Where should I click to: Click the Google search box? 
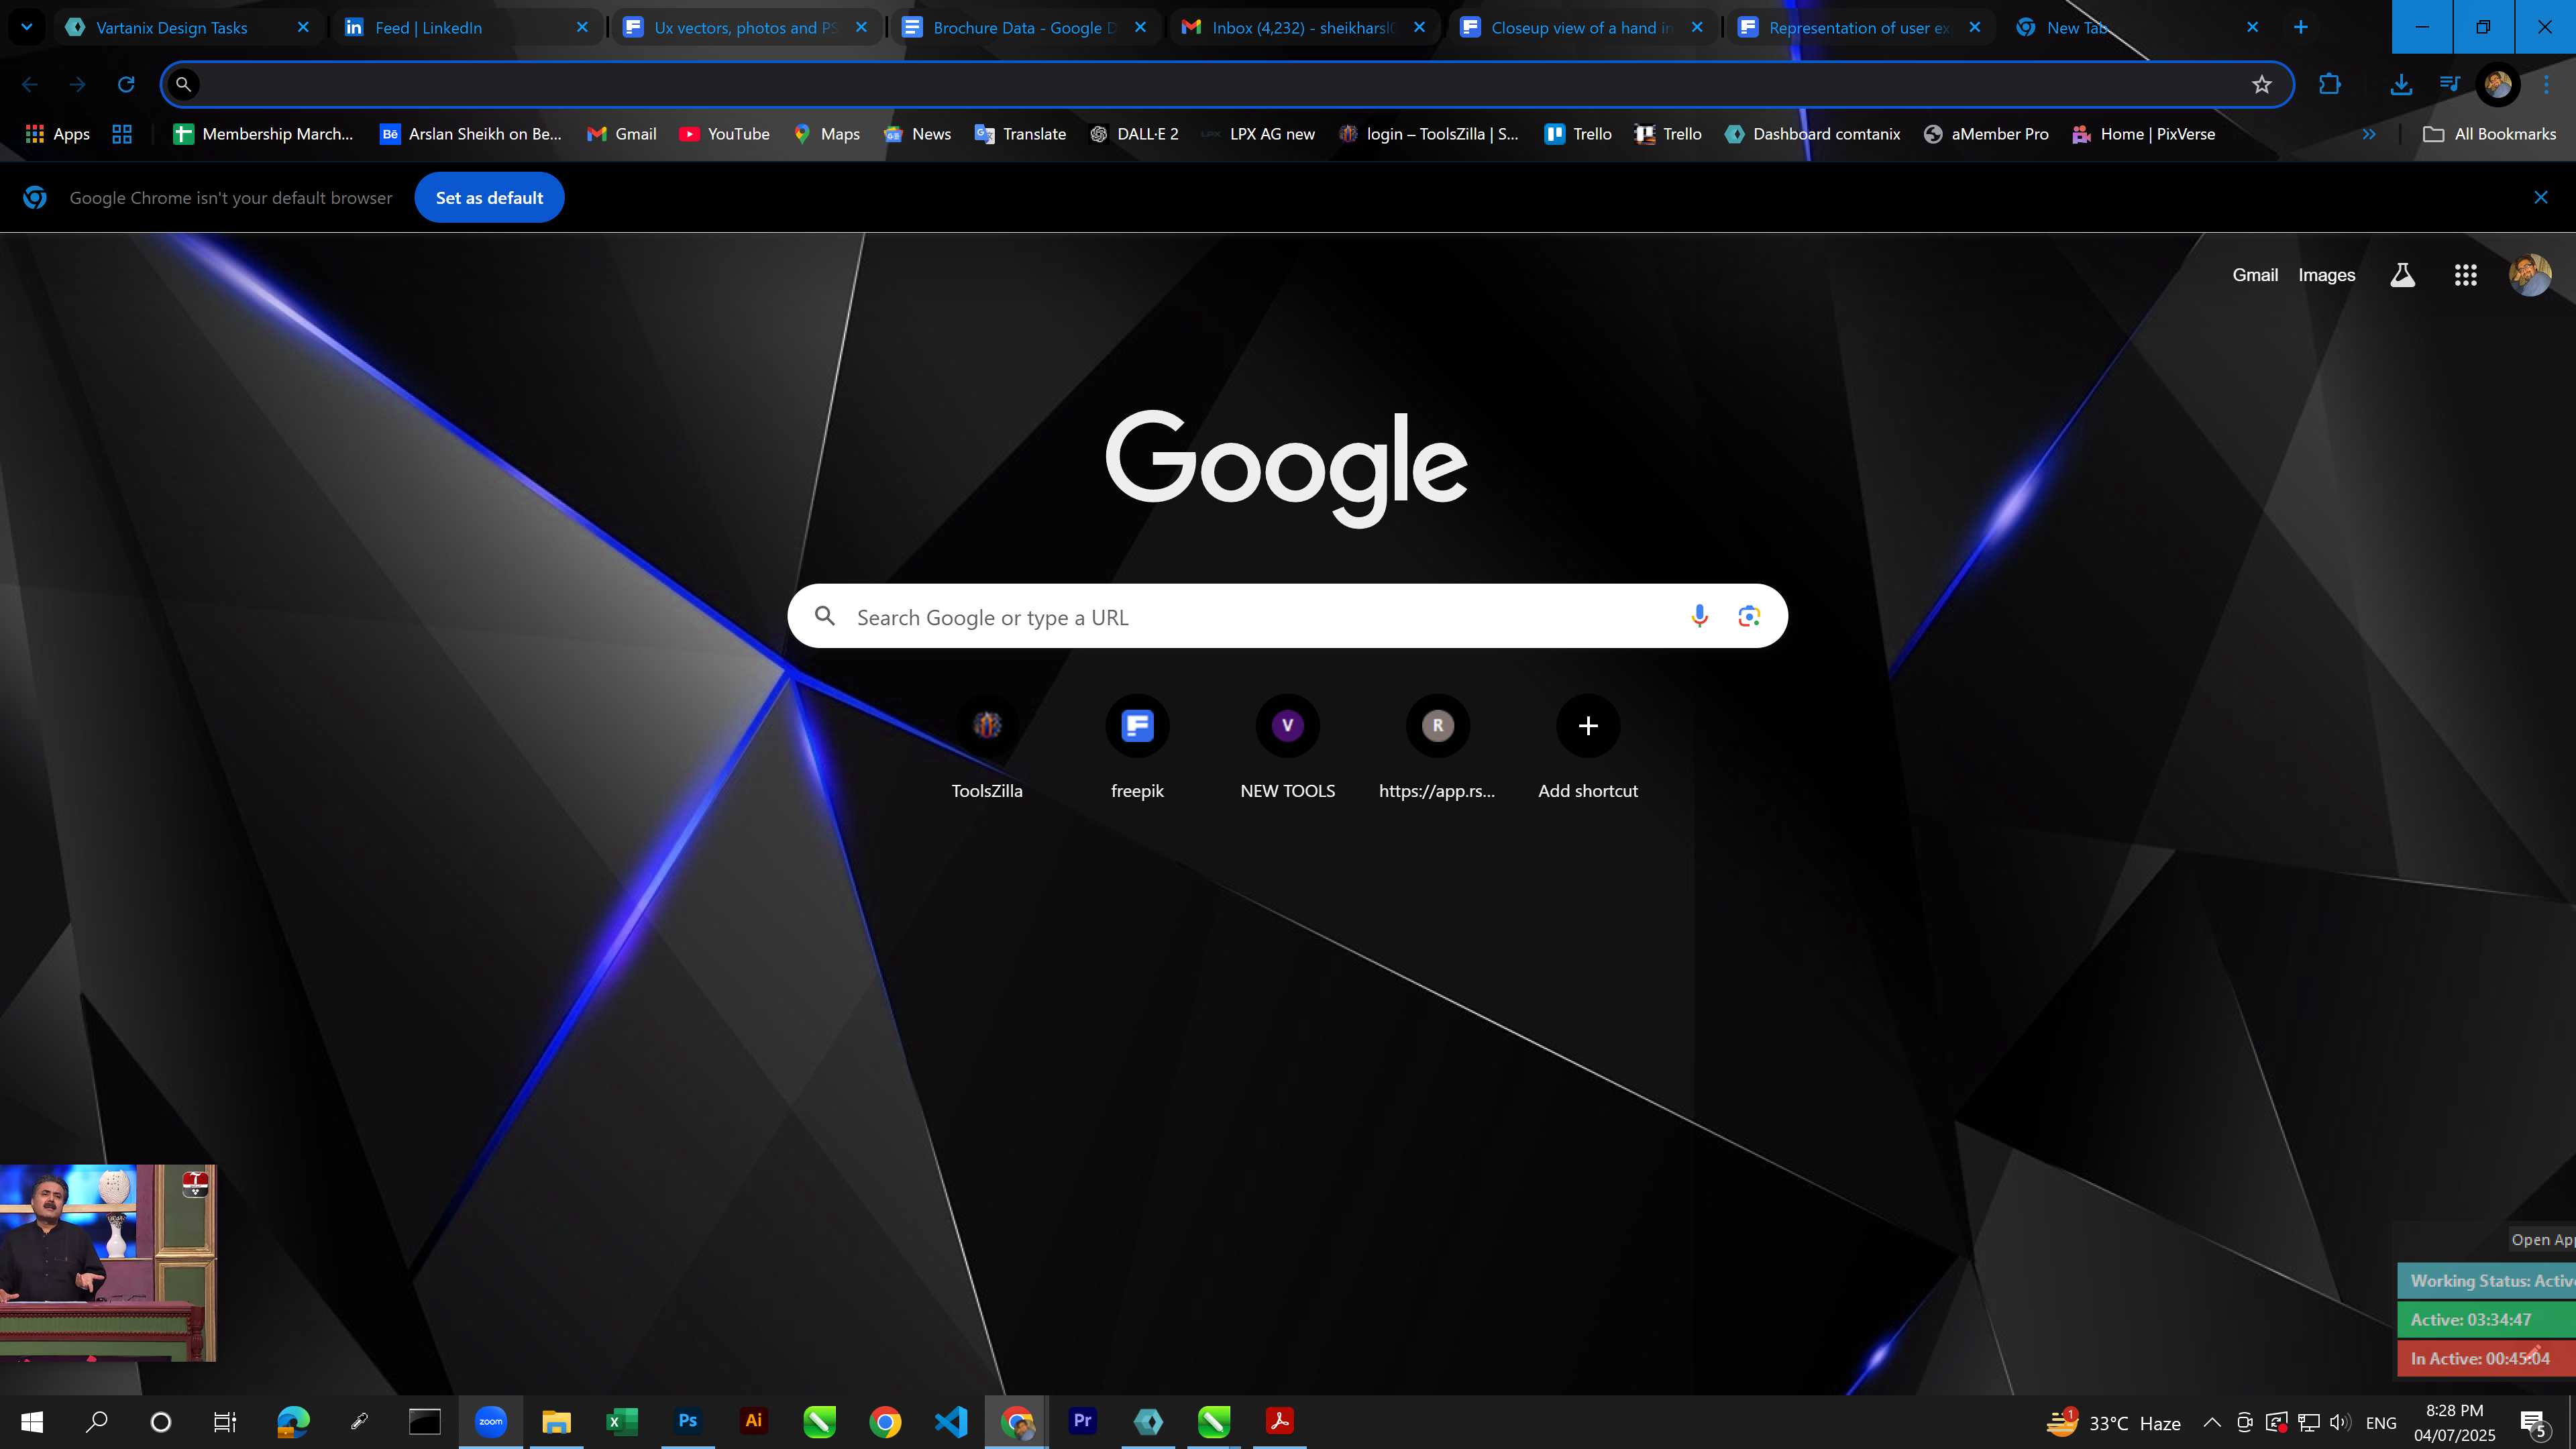(1287, 616)
